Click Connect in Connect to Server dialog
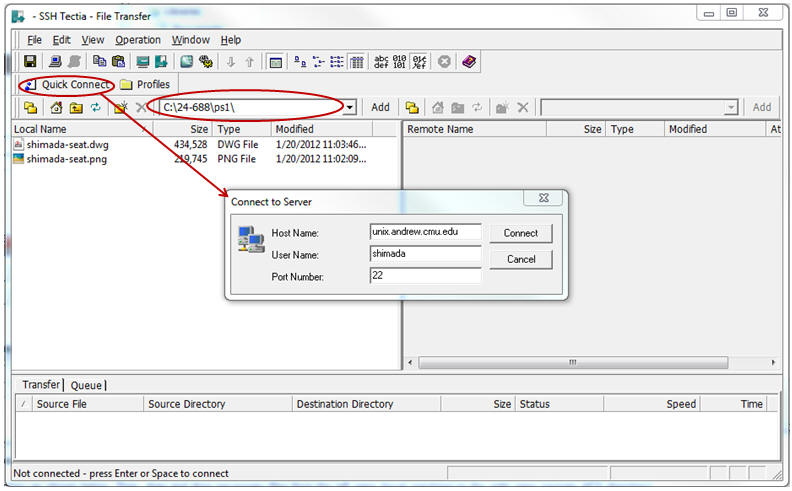Screen dimensions: 792x491 click(x=521, y=233)
